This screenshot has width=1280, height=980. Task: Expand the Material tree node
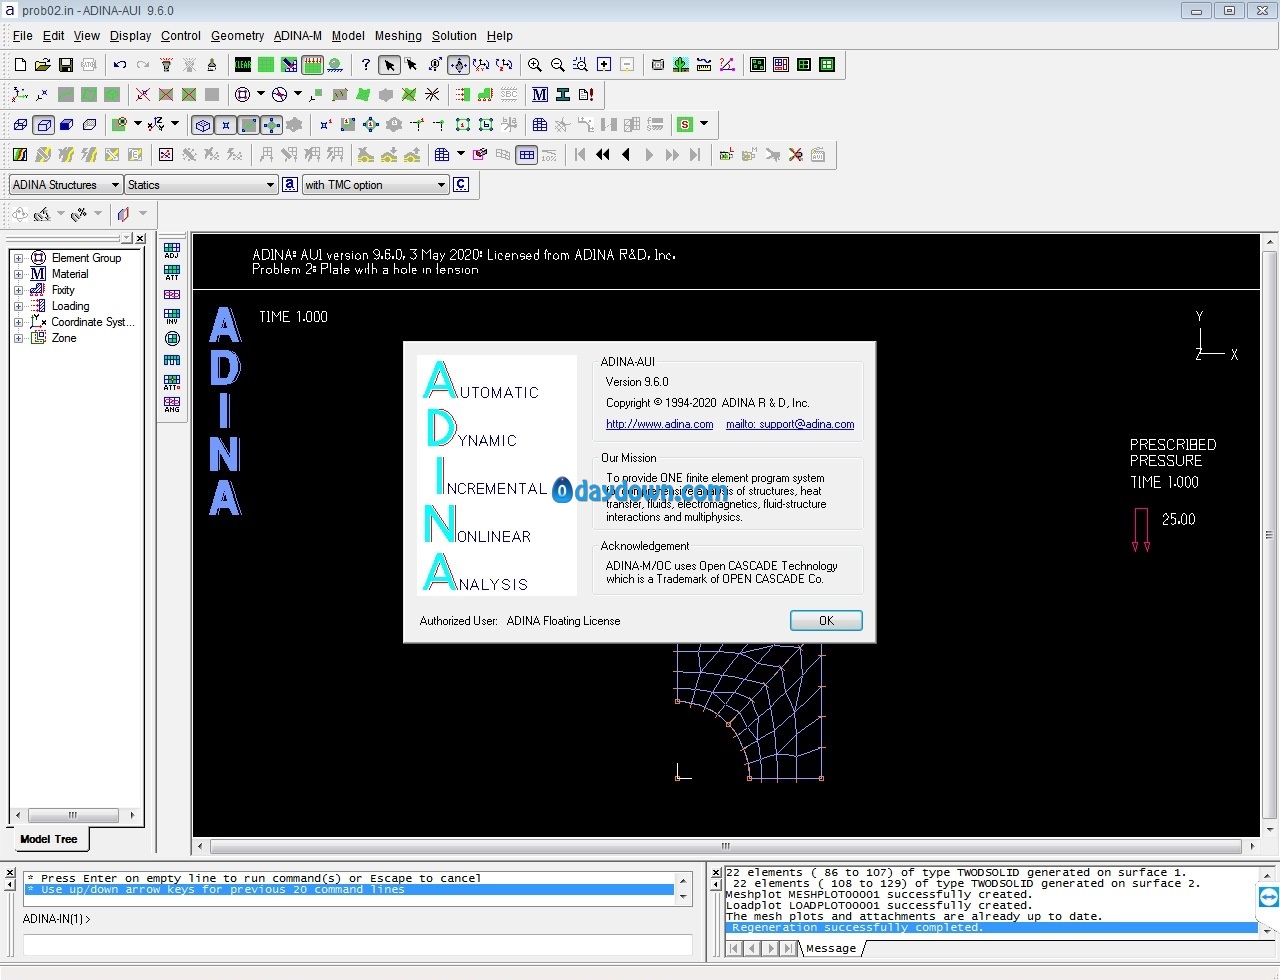tap(18, 274)
